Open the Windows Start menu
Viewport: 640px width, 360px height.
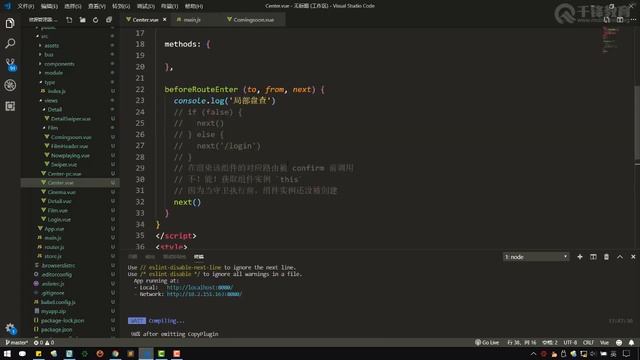7,353
